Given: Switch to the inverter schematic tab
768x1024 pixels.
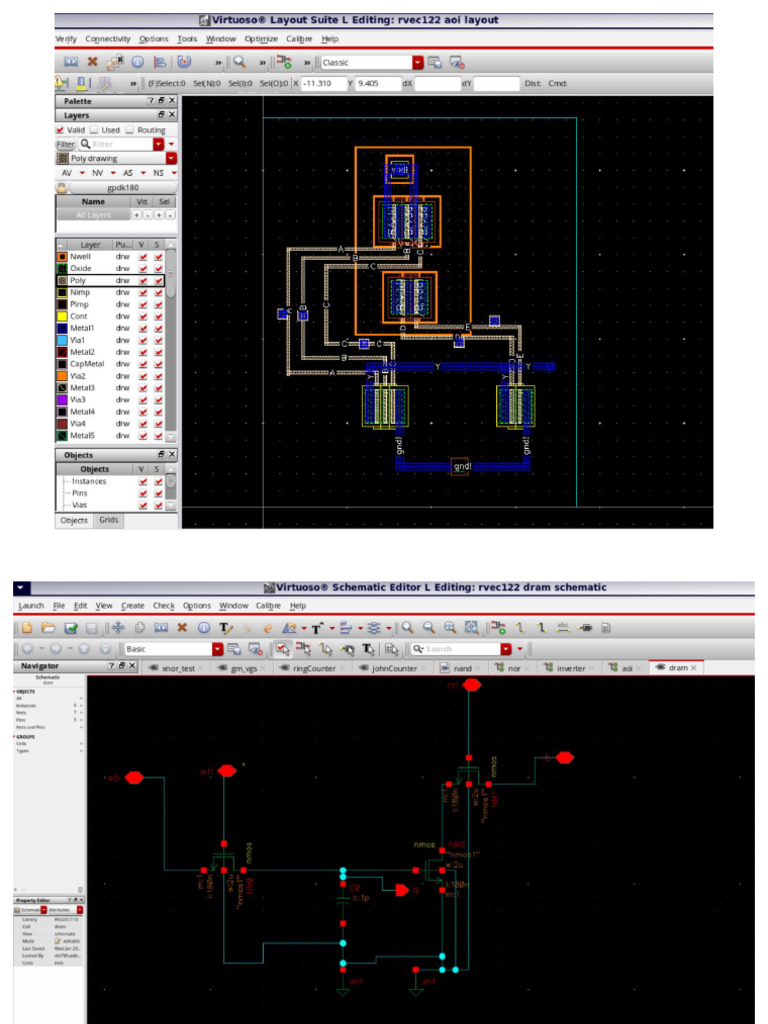Looking at the screenshot, I should point(570,667).
